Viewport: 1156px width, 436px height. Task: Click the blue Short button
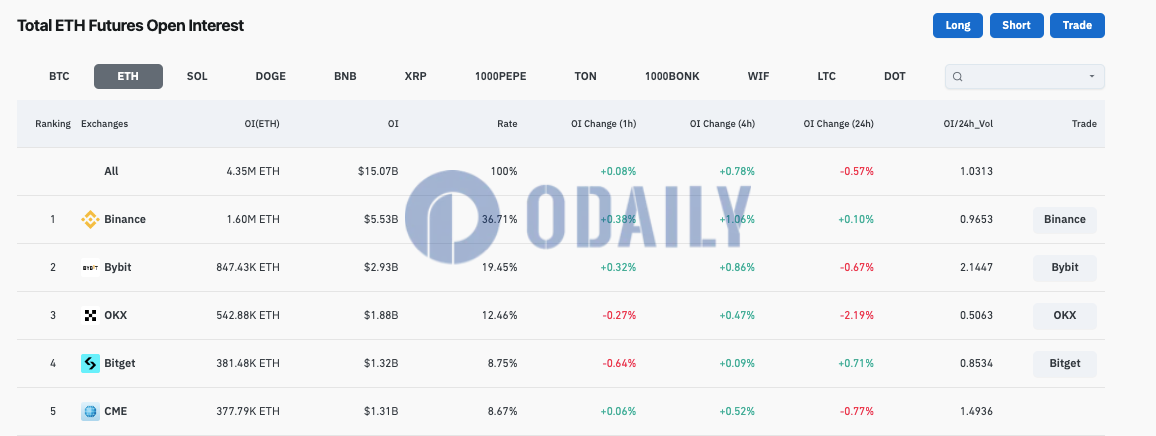[x=1016, y=25]
